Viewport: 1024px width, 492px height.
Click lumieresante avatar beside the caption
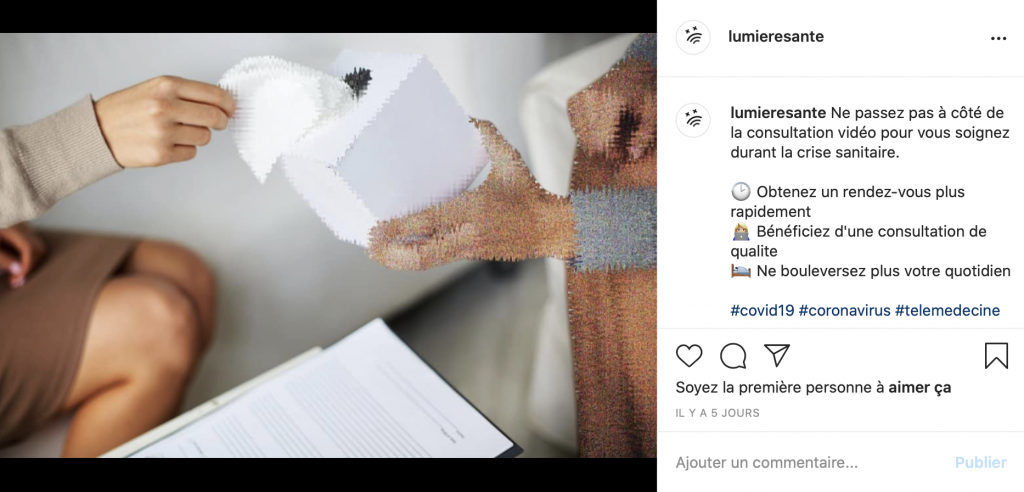coord(693,120)
